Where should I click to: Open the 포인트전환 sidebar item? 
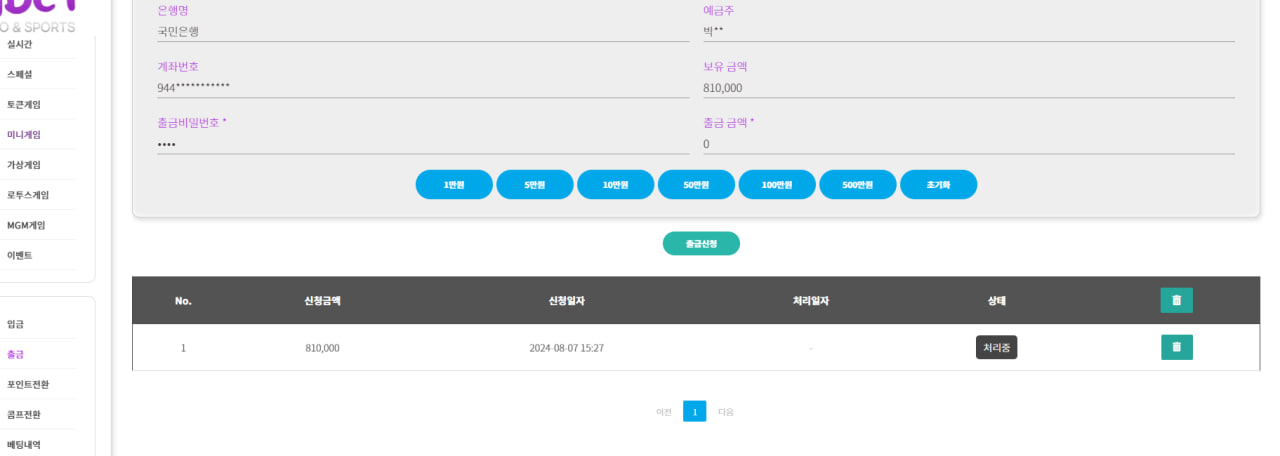click(28, 384)
